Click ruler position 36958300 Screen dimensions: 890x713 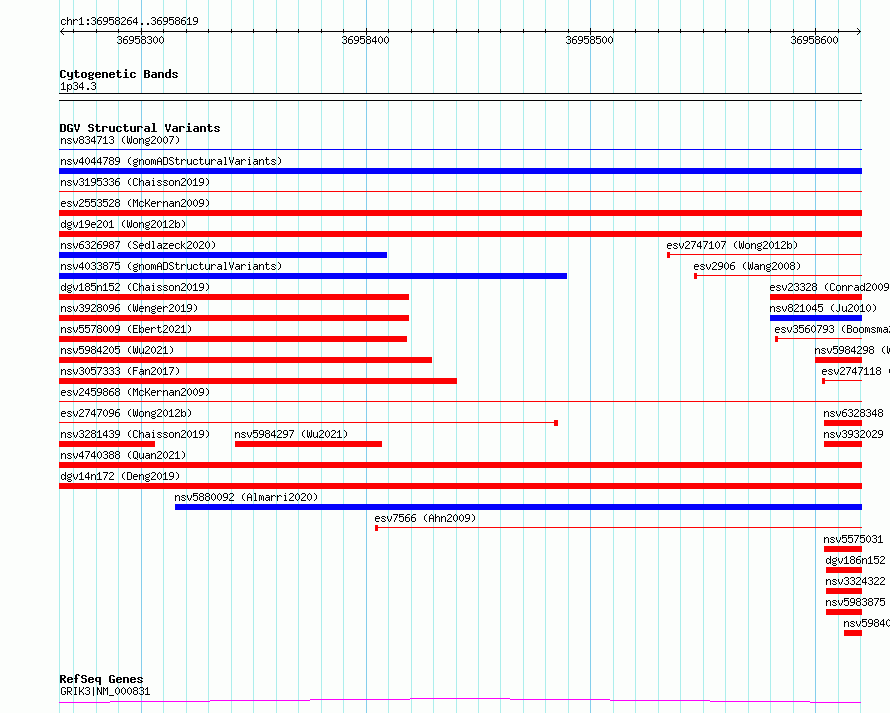[140, 40]
